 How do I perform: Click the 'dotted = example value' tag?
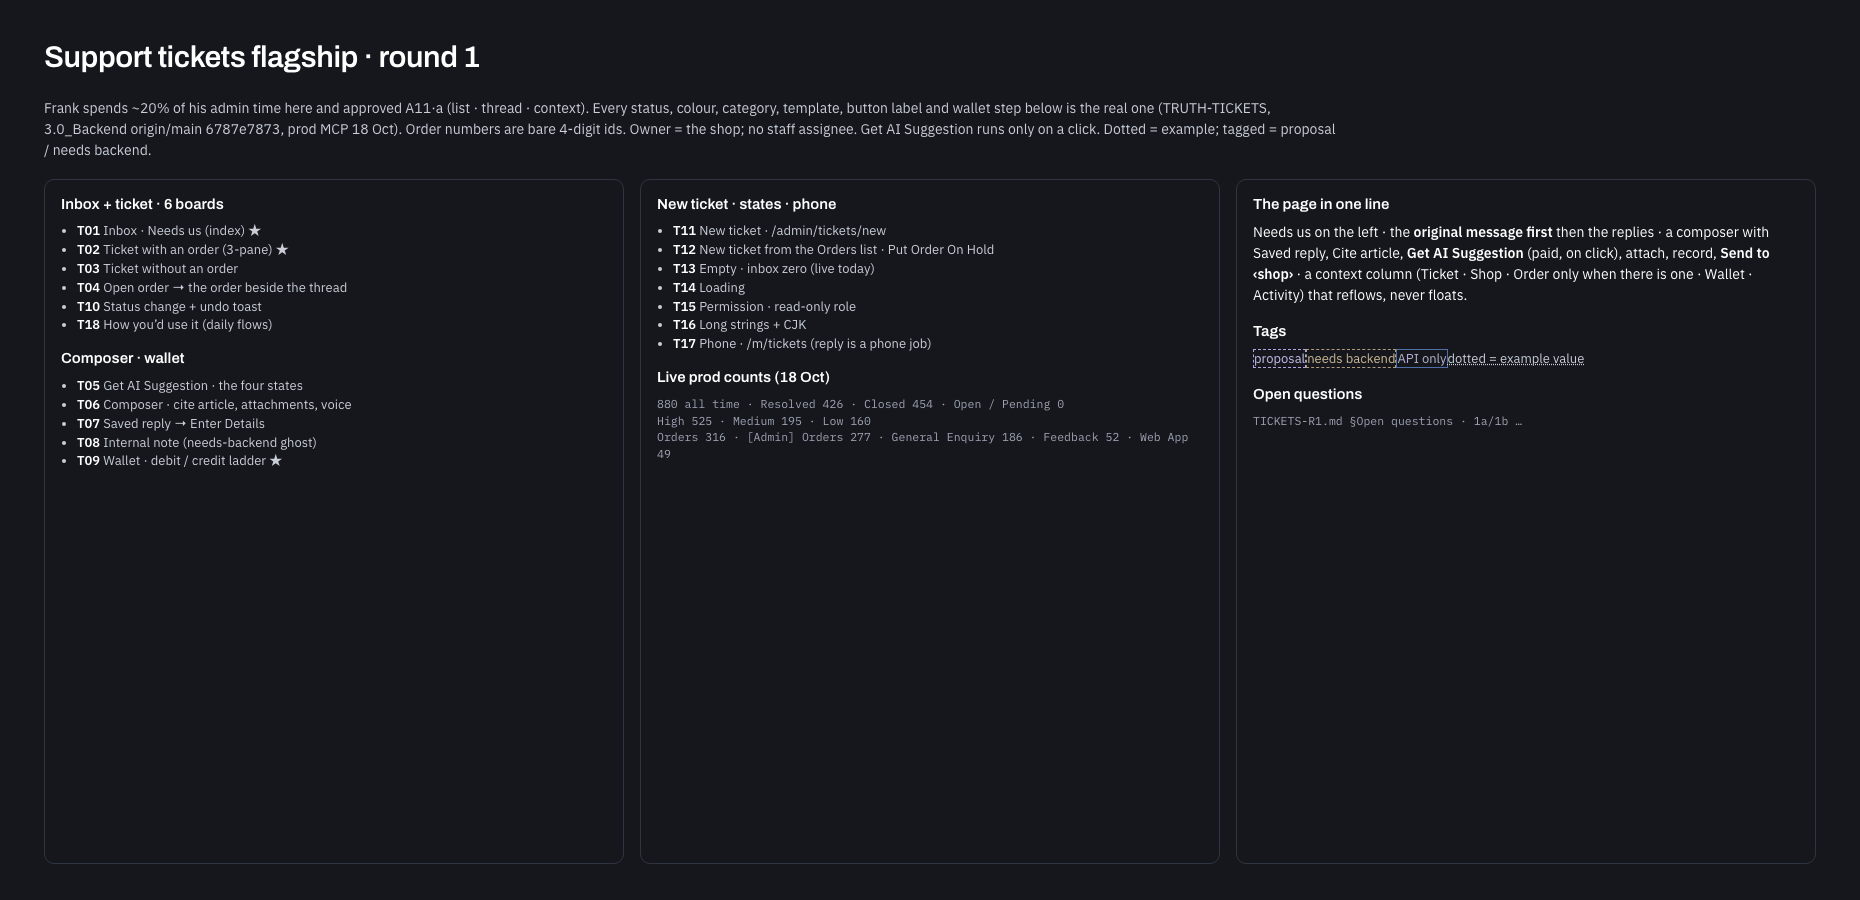pyautogui.click(x=1516, y=359)
